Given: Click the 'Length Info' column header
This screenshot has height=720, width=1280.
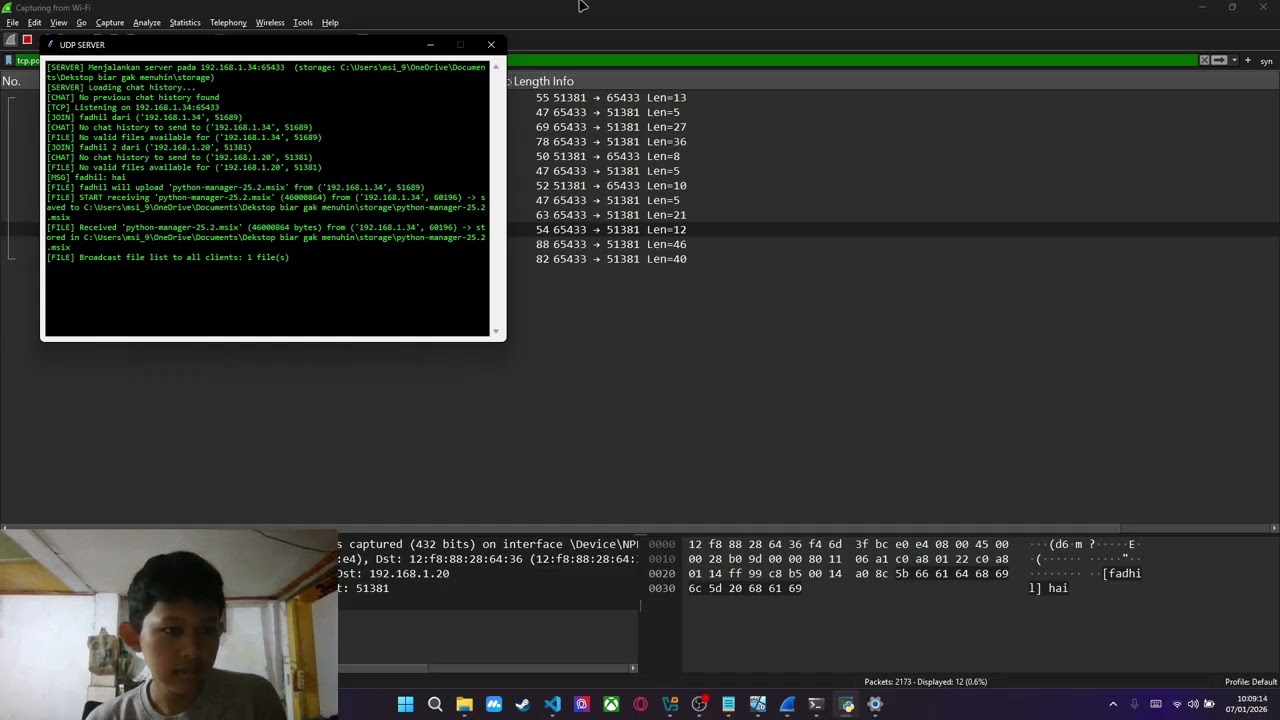Looking at the screenshot, I should click(544, 81).
